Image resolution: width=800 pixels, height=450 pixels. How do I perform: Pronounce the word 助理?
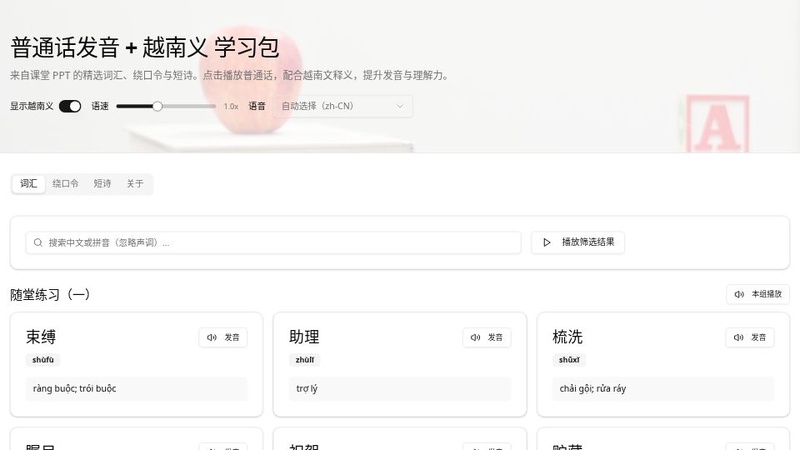[x=487, y=337]
